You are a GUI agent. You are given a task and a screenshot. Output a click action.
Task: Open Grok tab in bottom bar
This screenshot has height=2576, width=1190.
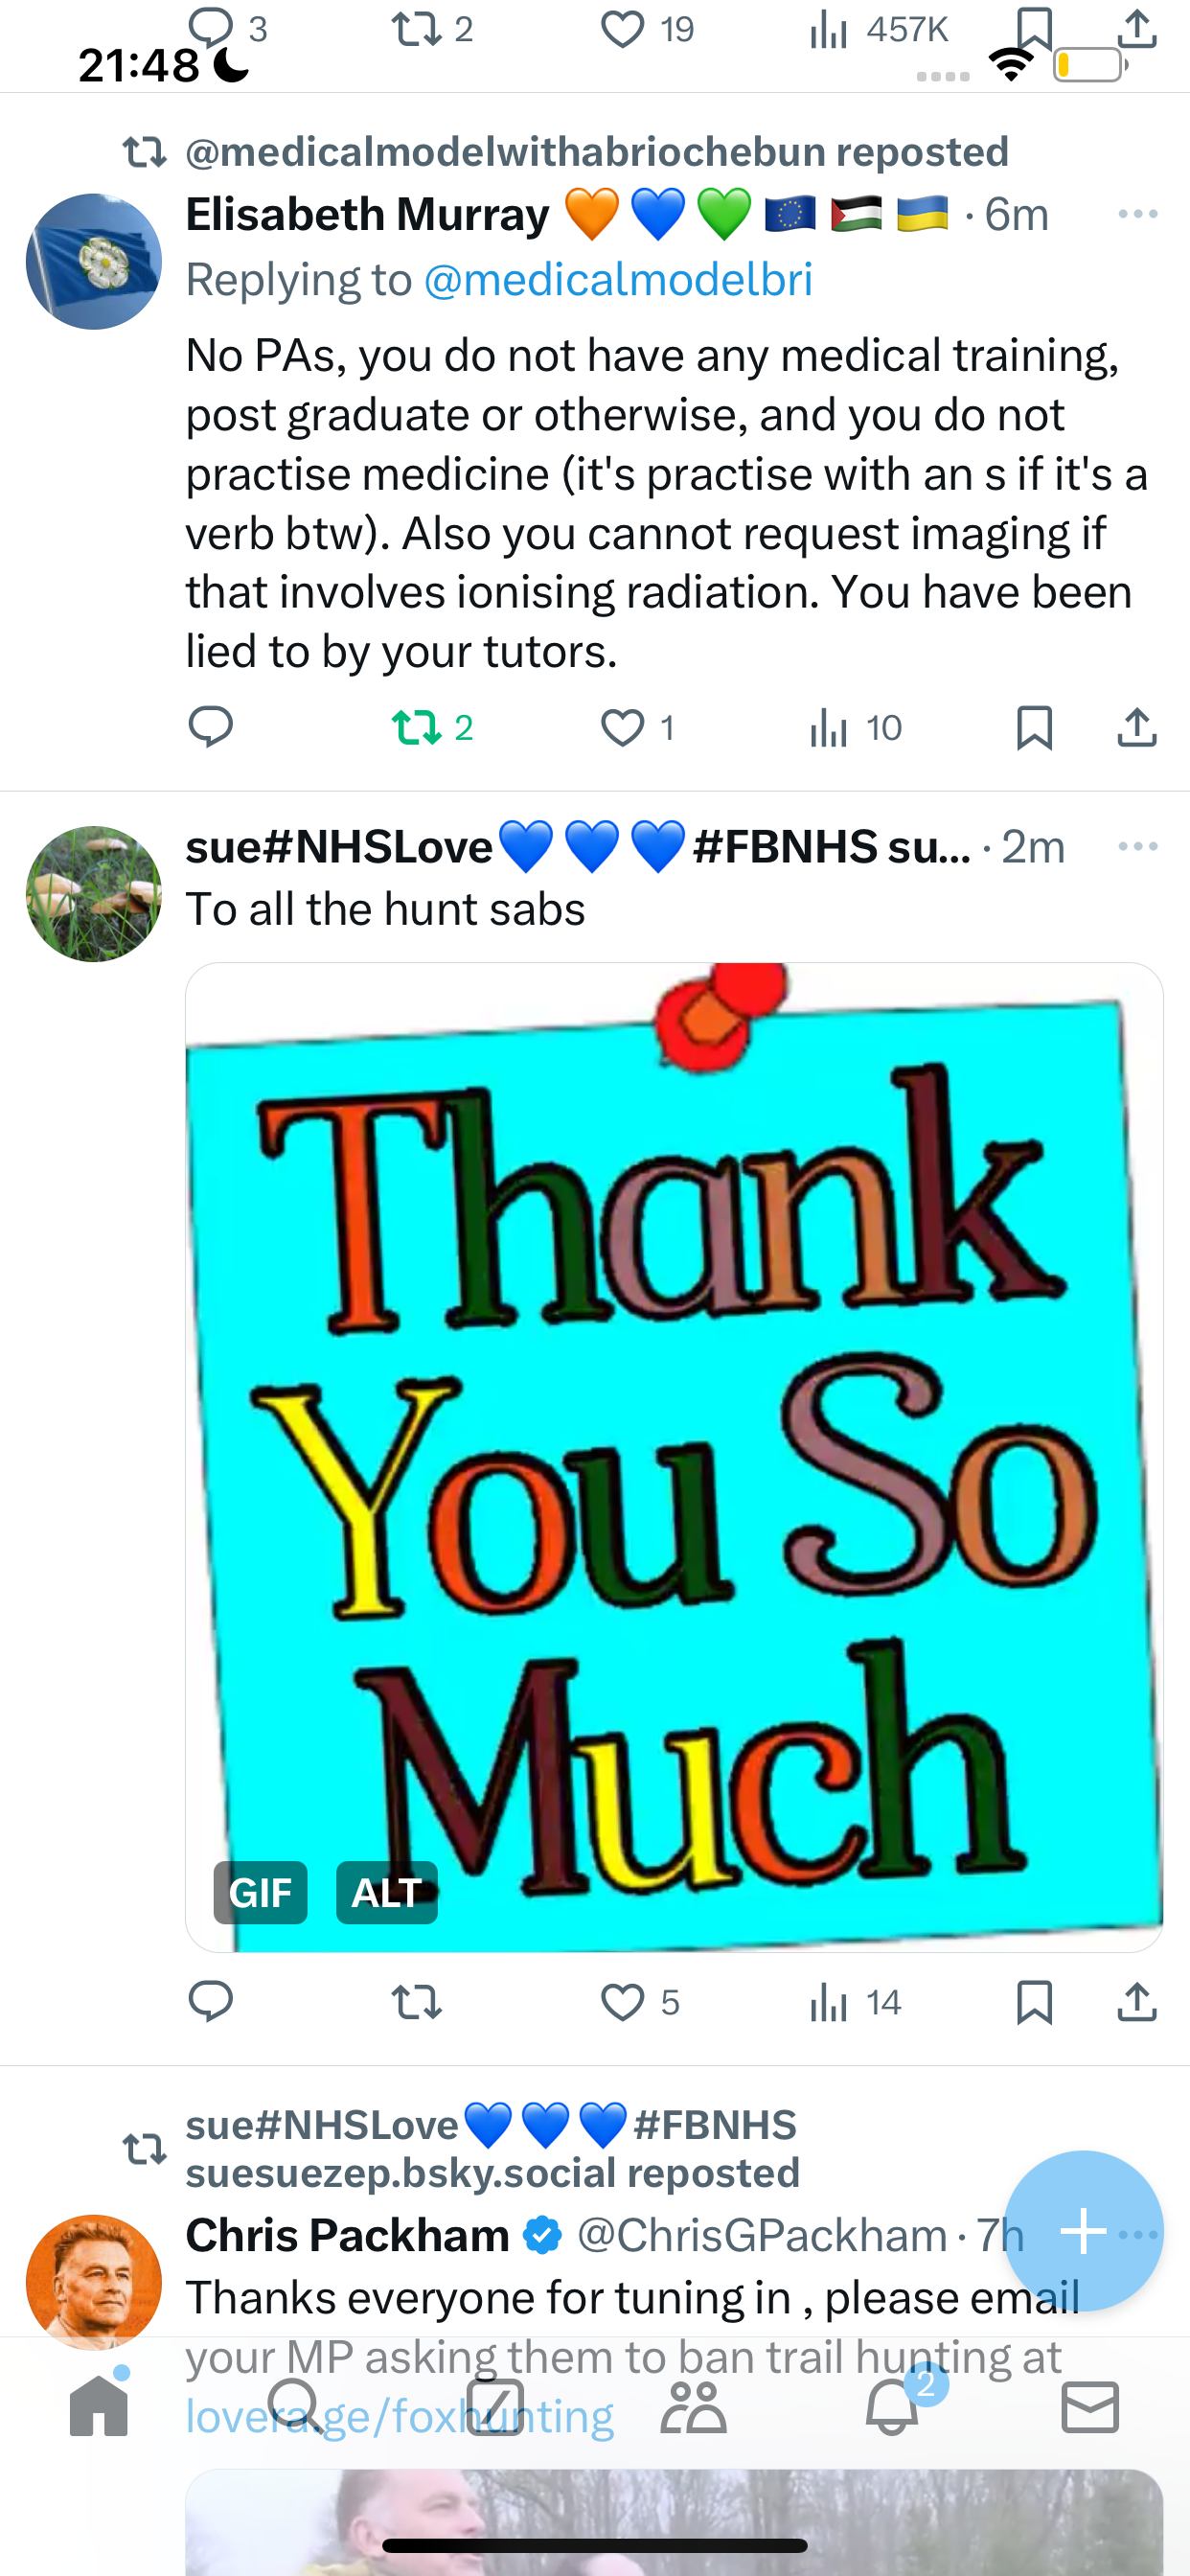[x=496, y=2406]
